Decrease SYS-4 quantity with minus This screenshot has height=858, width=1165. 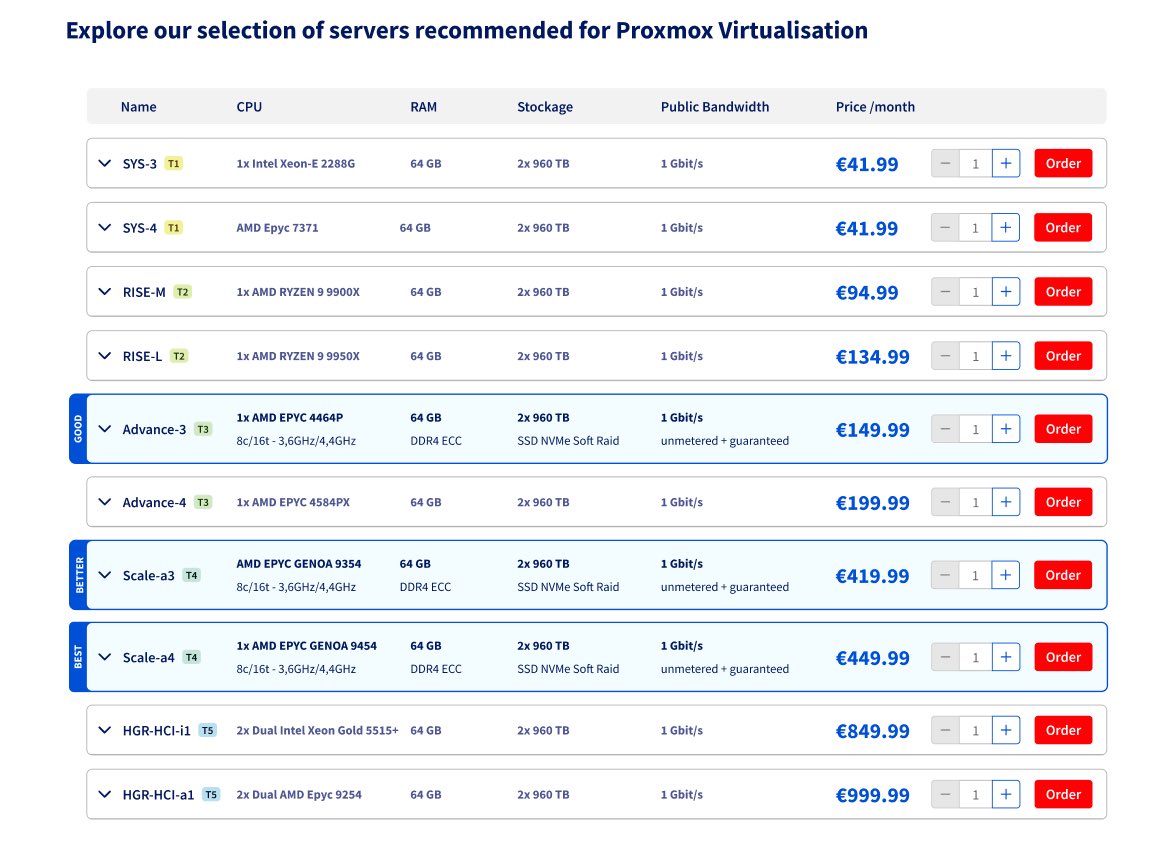(x=945, y=227)
